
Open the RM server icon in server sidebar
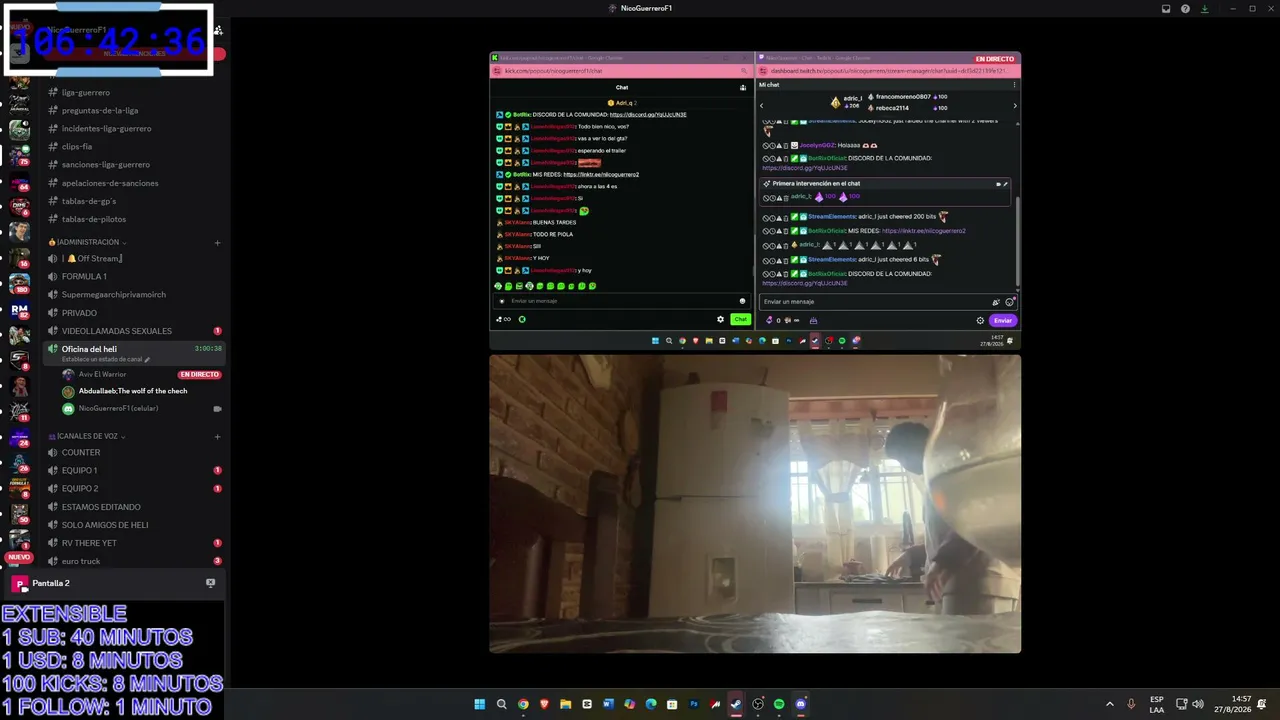pos(19,311)
